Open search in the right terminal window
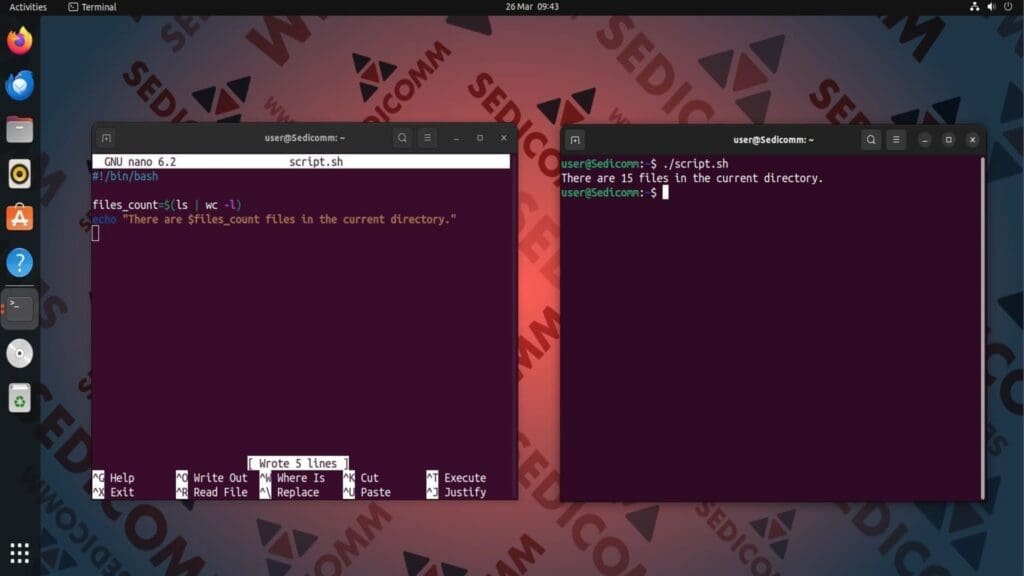 (870, 140)
